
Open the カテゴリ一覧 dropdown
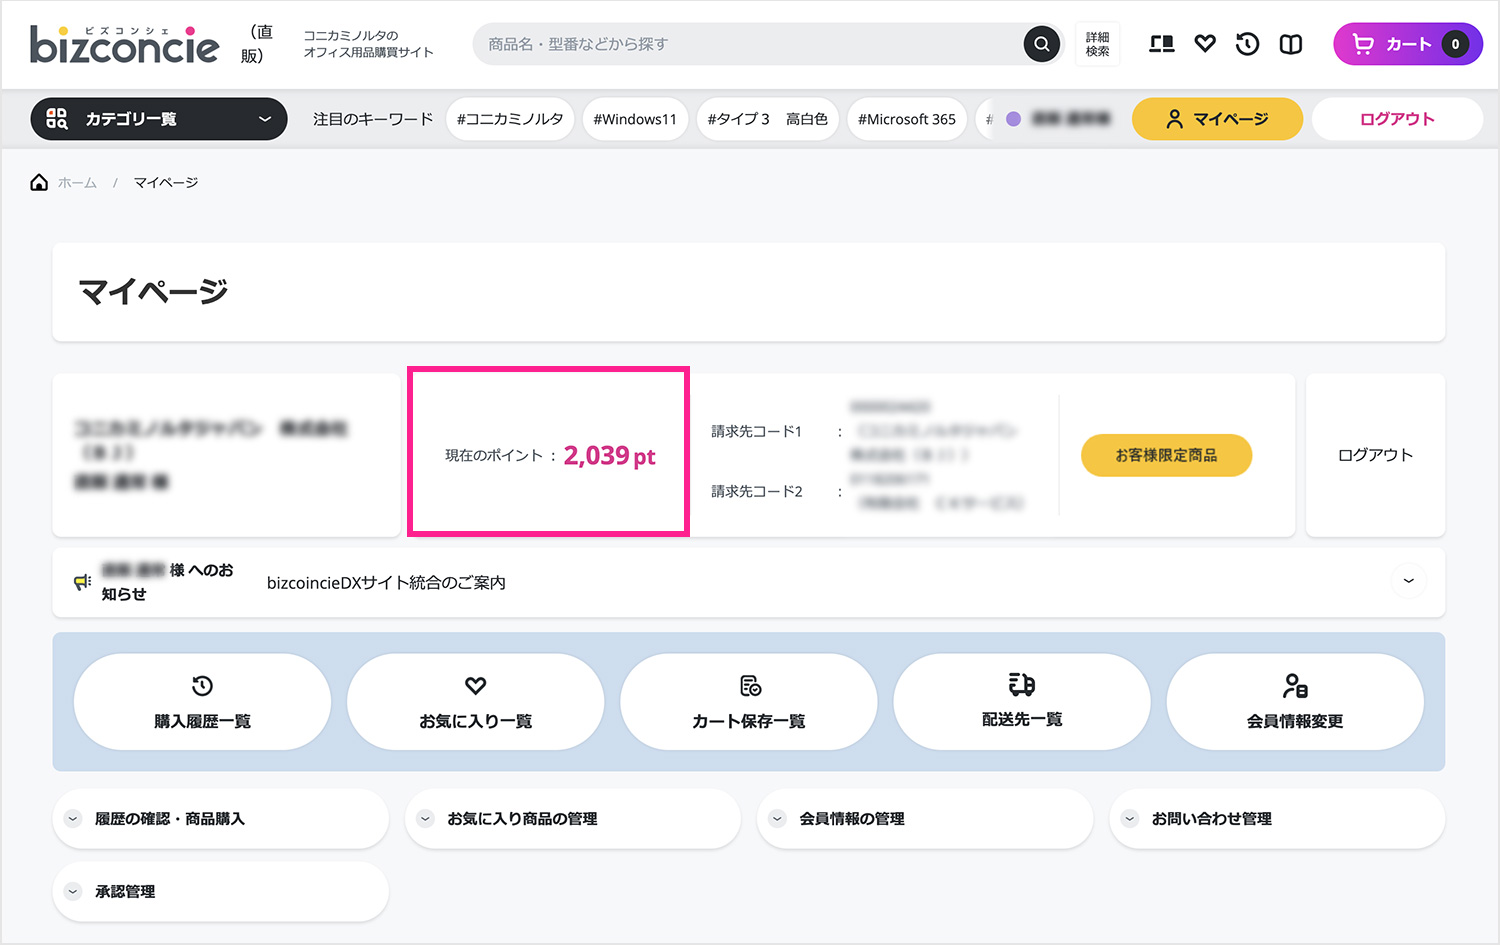[159, 119]
